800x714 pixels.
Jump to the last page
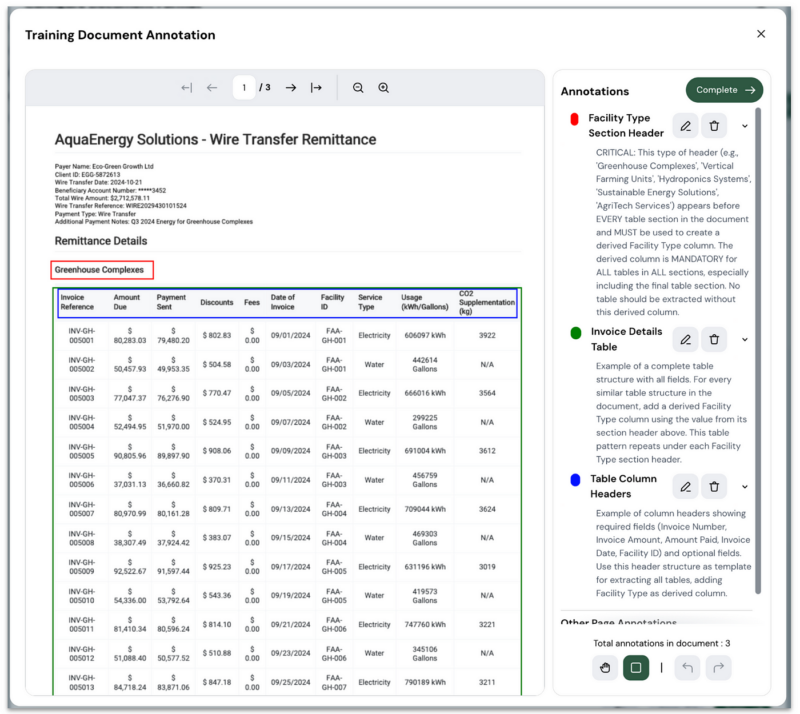(316, 88)
